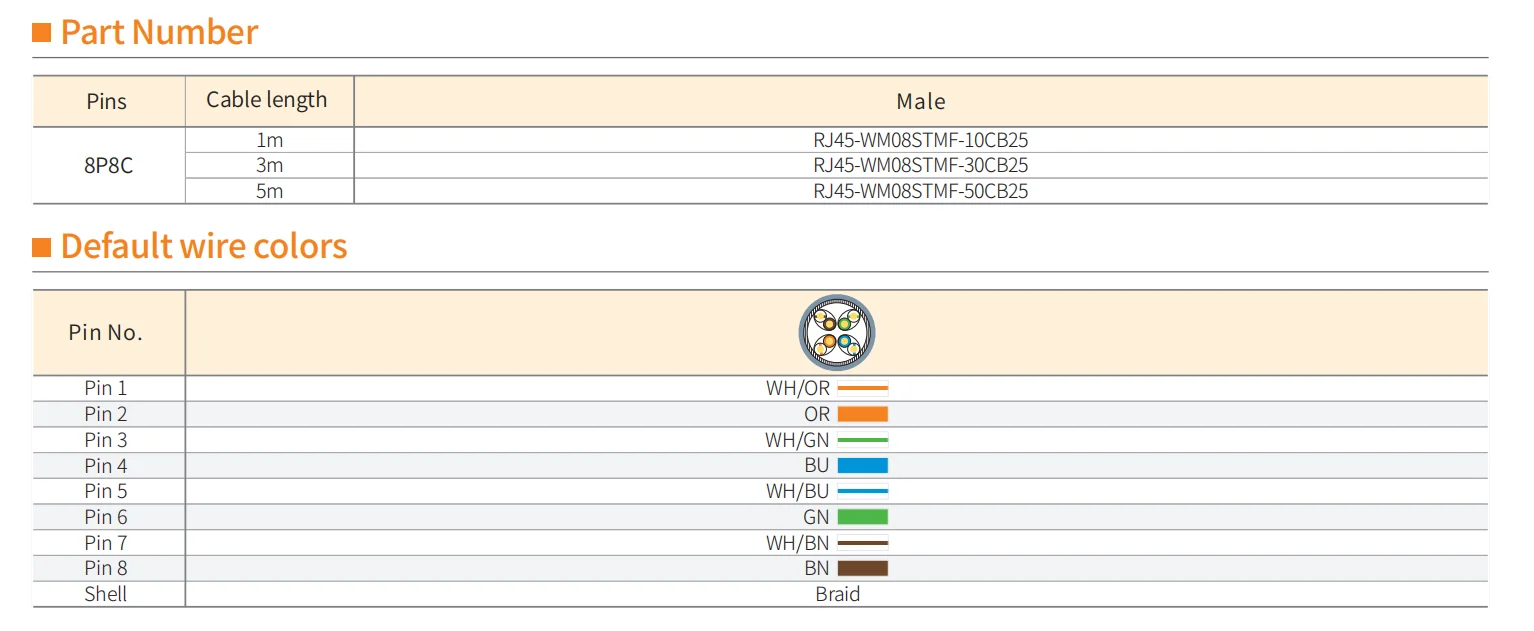
Task: Click the white/brown WH/BN swatch
Action: tap(862, 543)
